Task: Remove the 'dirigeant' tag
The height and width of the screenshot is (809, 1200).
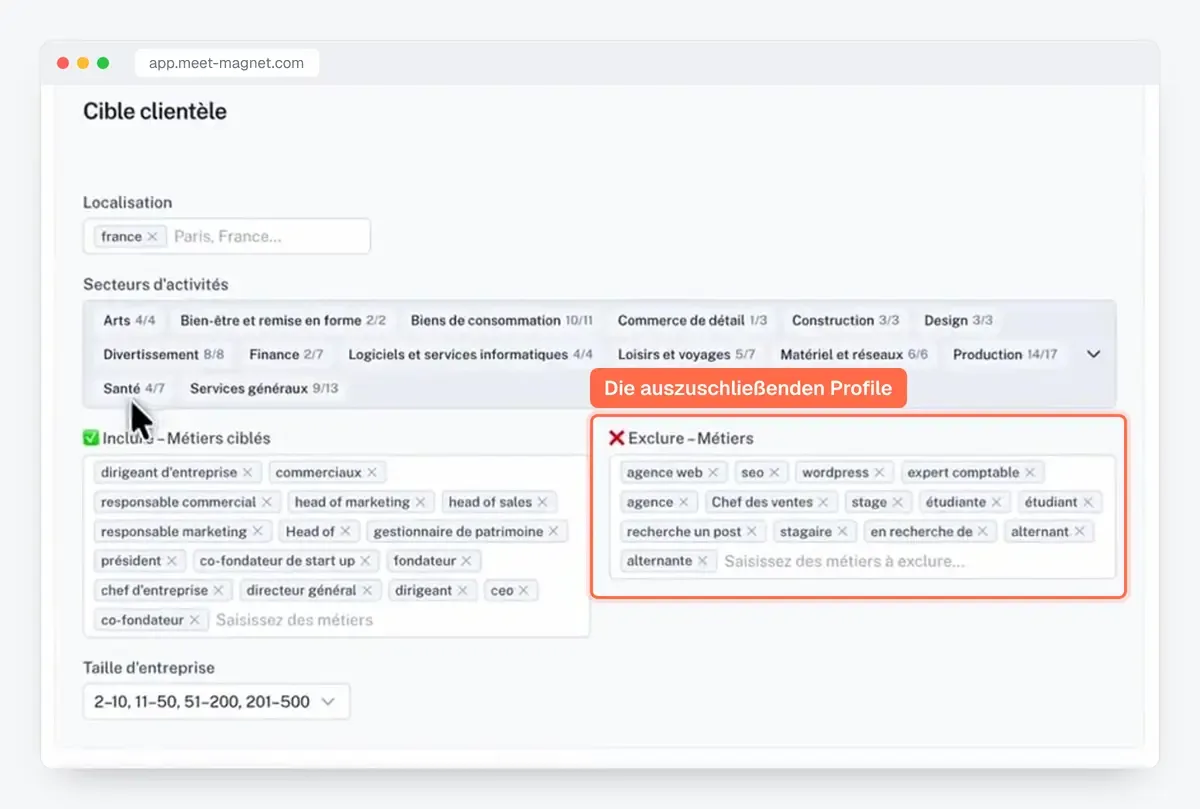Action: (x=462, y=591)
